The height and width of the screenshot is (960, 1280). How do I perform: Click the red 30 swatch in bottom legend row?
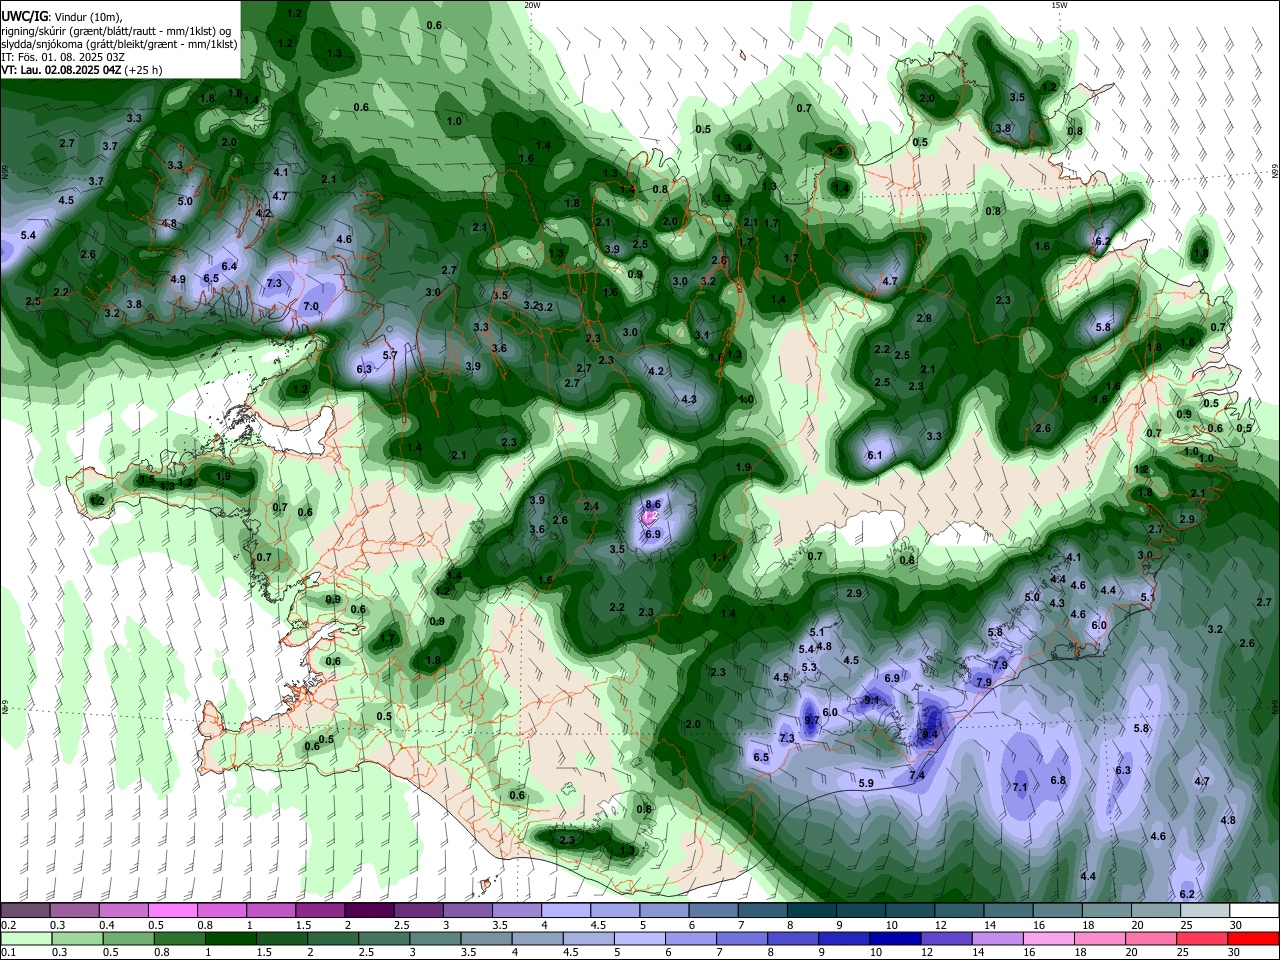(1255, 939)
